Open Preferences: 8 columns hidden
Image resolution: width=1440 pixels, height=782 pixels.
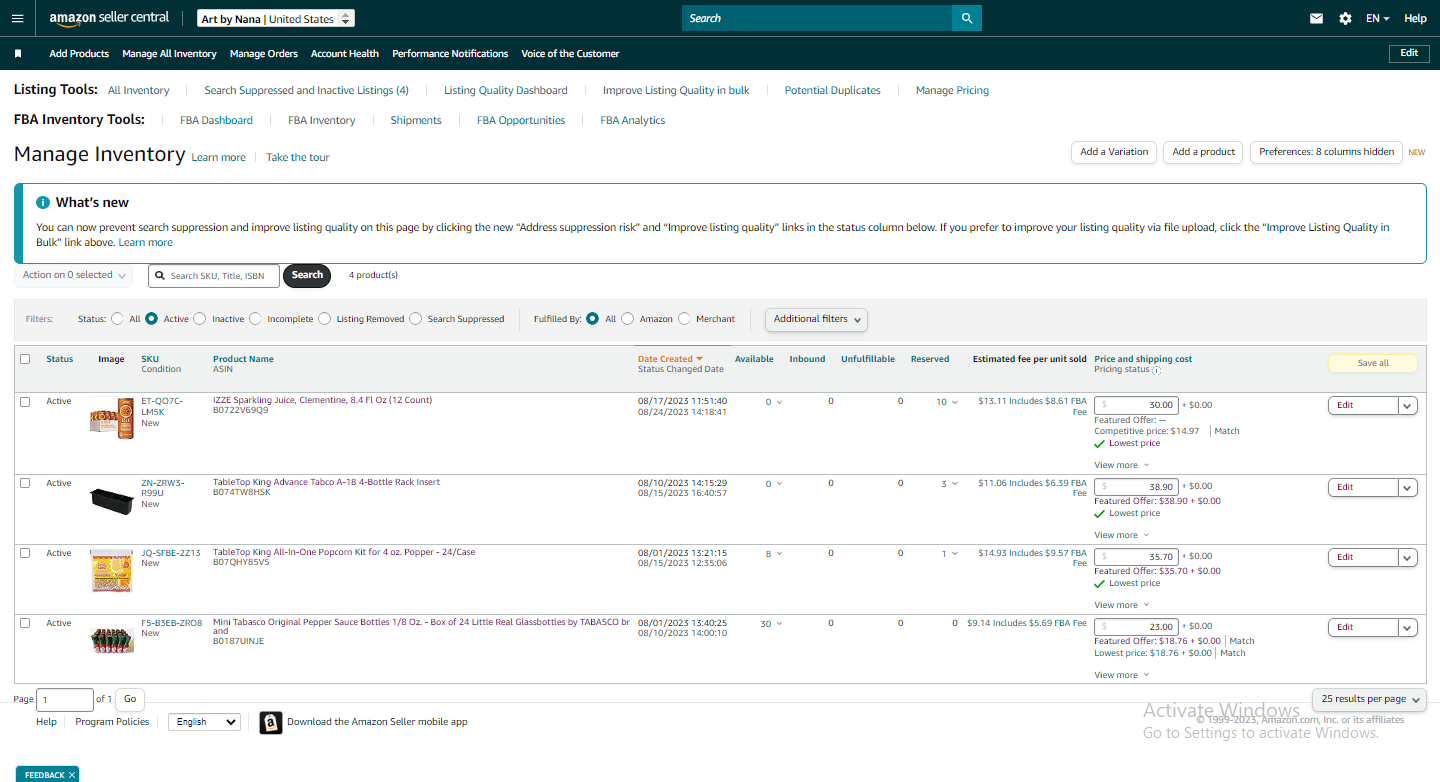[x=1326, y=152]
